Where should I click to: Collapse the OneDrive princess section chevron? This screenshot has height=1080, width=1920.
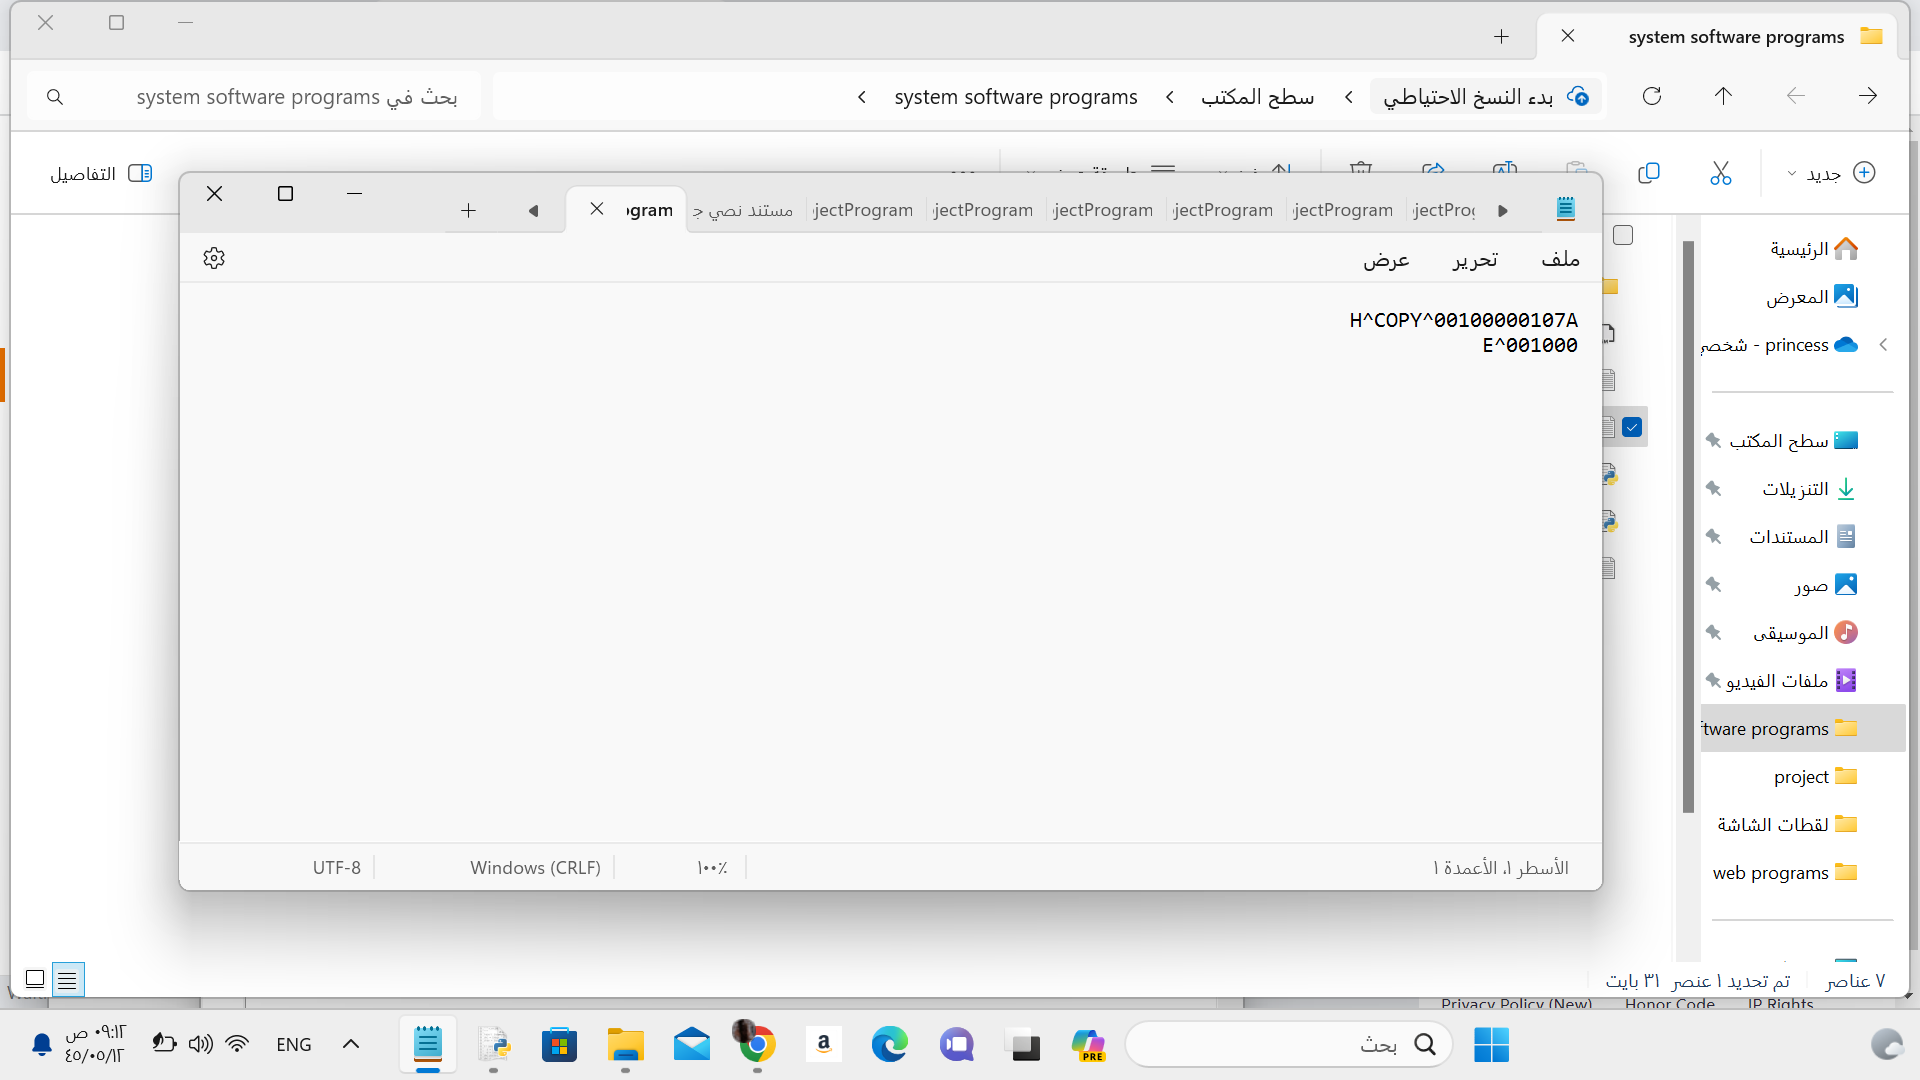click(1884, 344)
